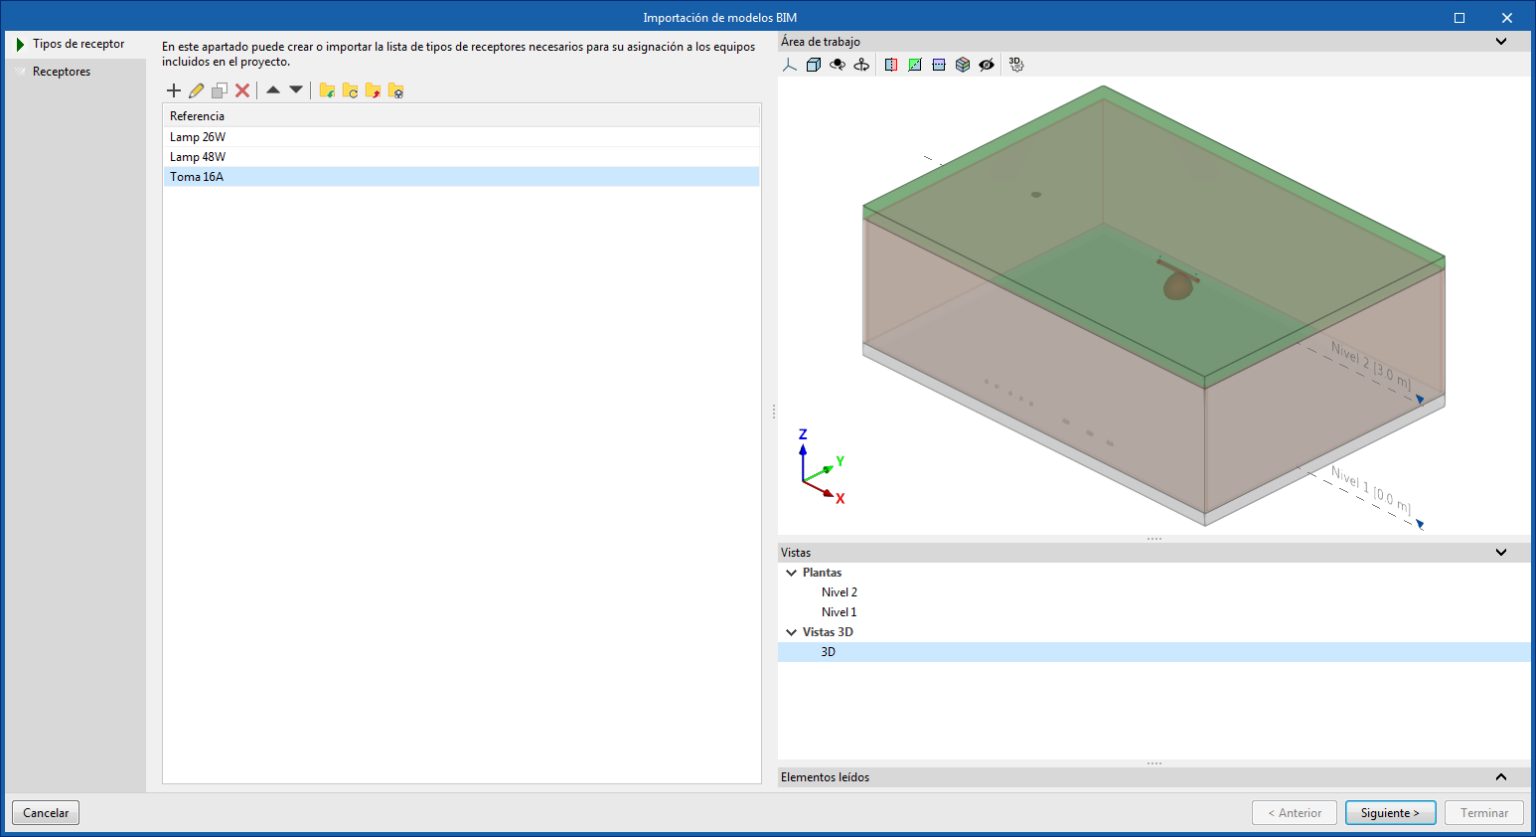Select the layers stack icon

click(x=962, y=64)
